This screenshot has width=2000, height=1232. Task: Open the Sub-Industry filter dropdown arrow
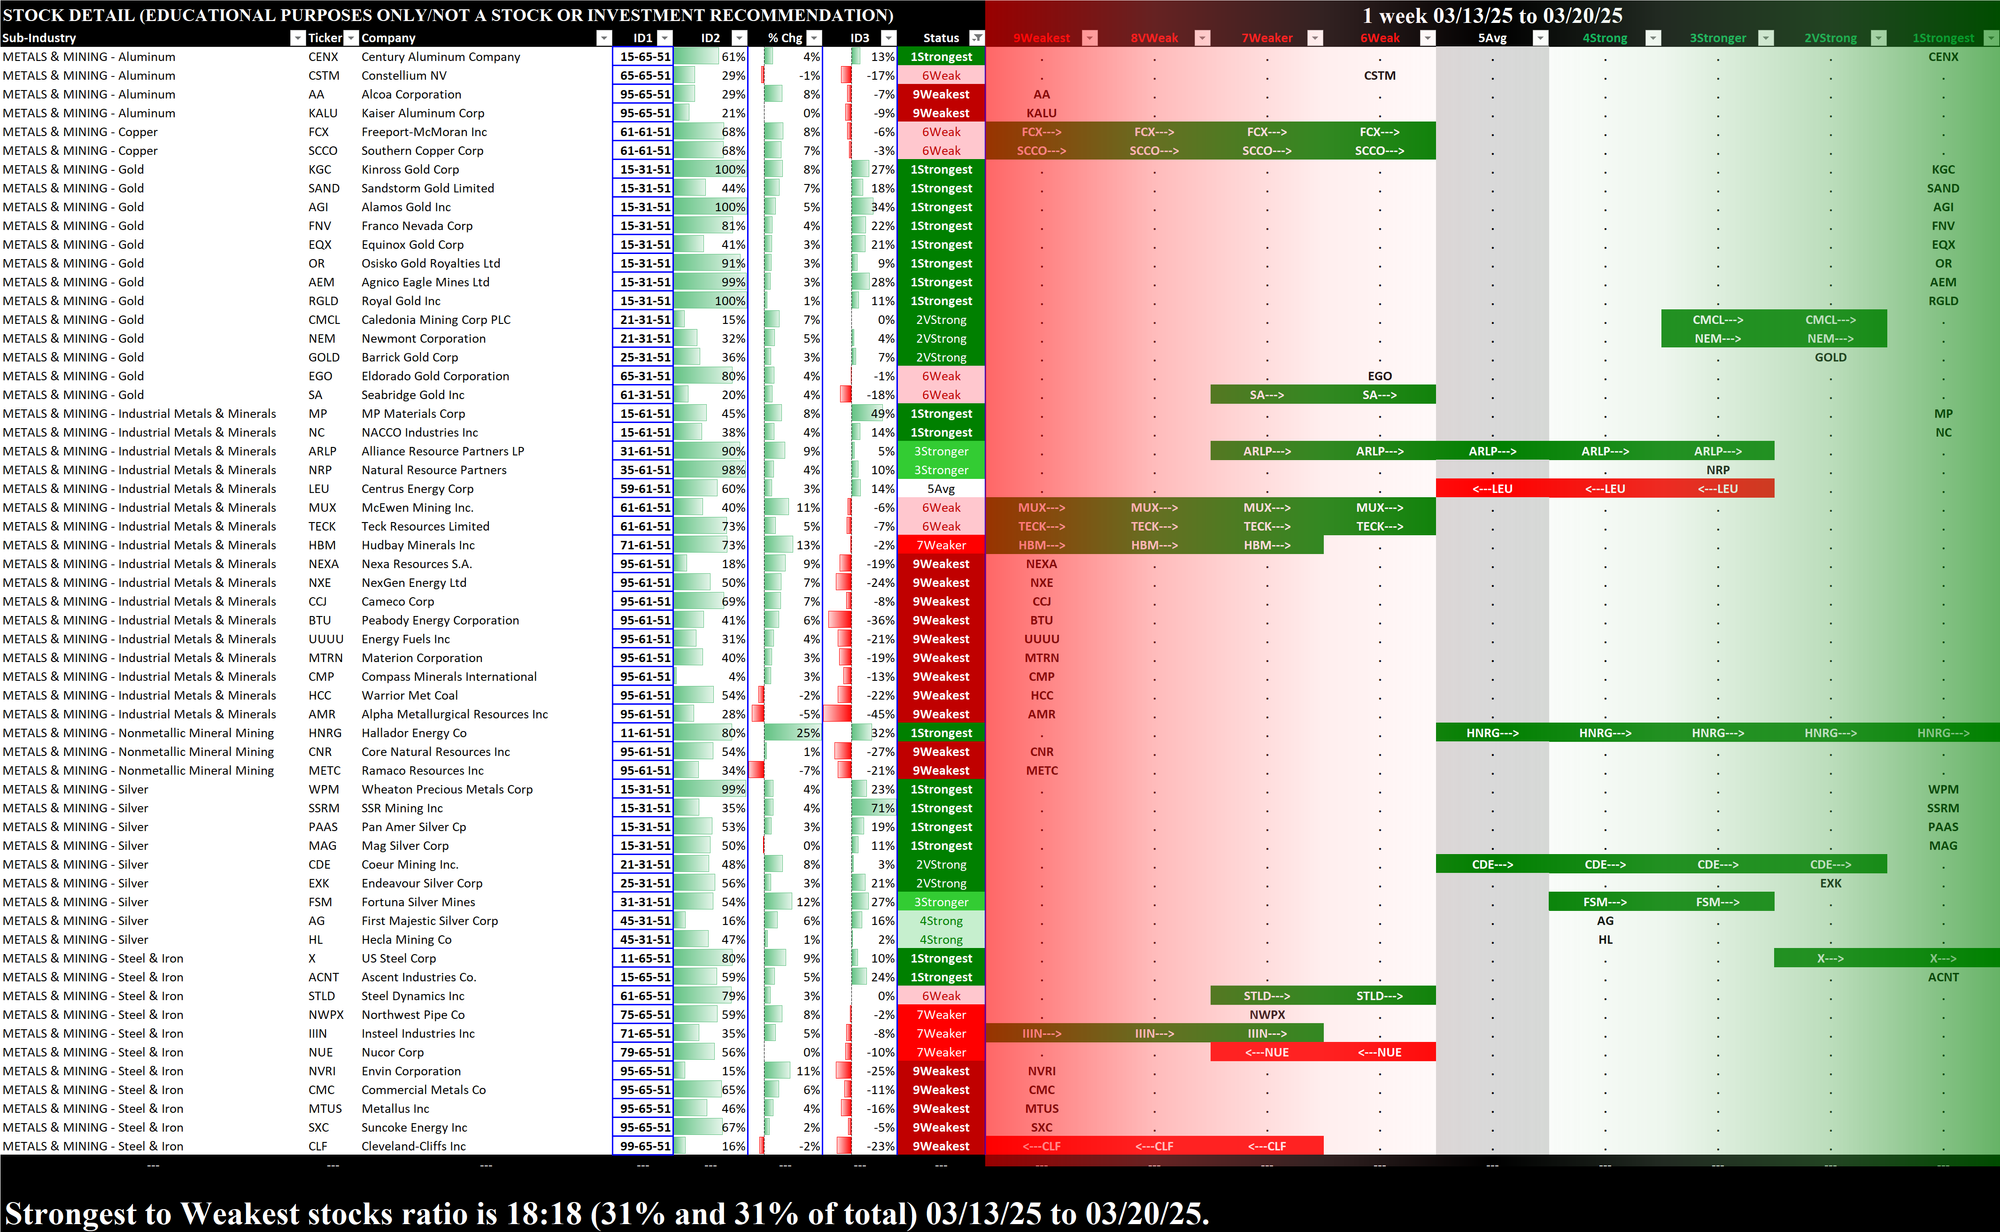[x=297, y=38]
